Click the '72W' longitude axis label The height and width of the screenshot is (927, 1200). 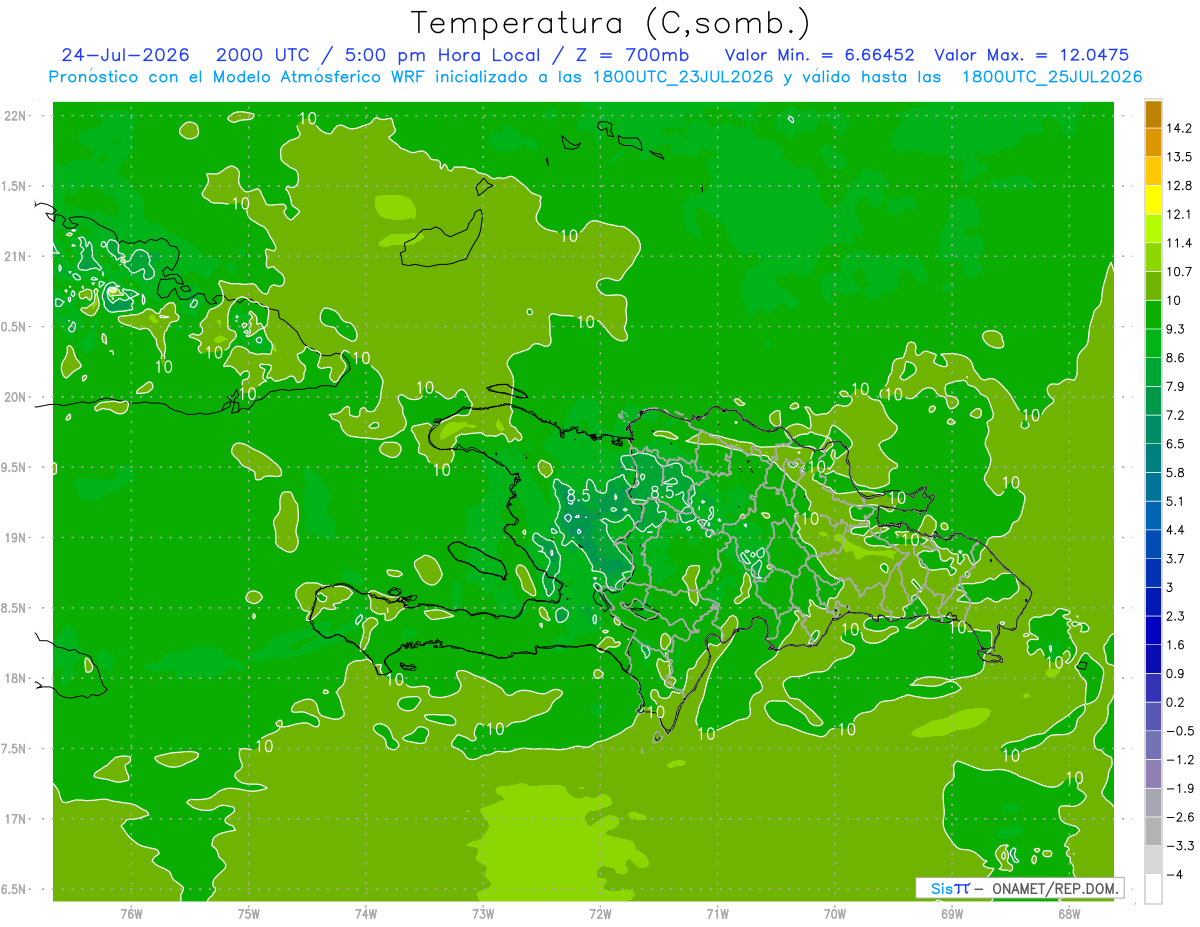(x=600, y=915)
